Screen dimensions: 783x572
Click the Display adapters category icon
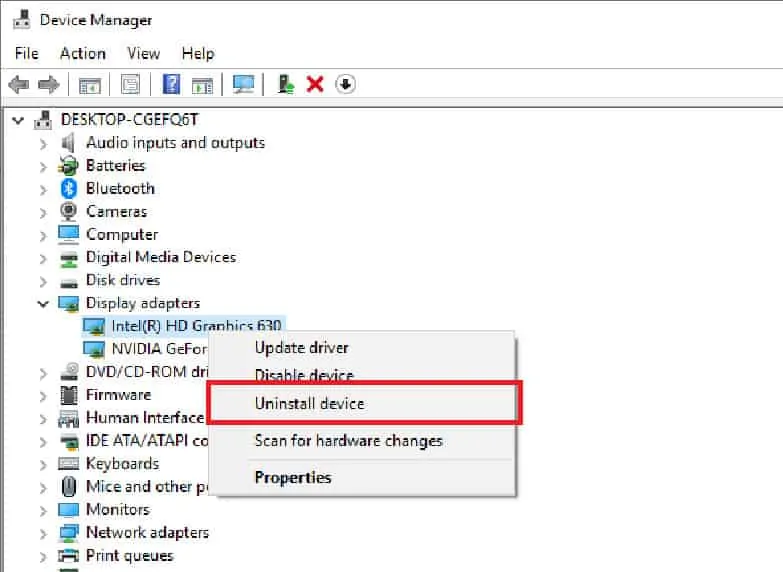pos(68,303)
